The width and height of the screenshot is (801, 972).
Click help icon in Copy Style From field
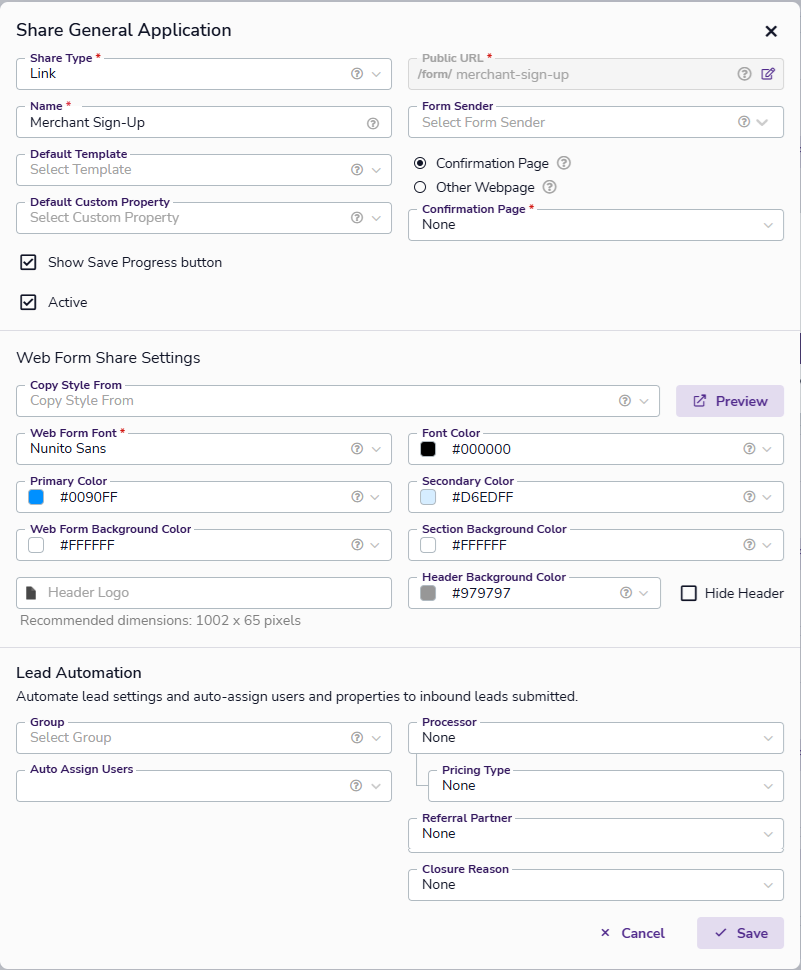(x=625, y=401)
